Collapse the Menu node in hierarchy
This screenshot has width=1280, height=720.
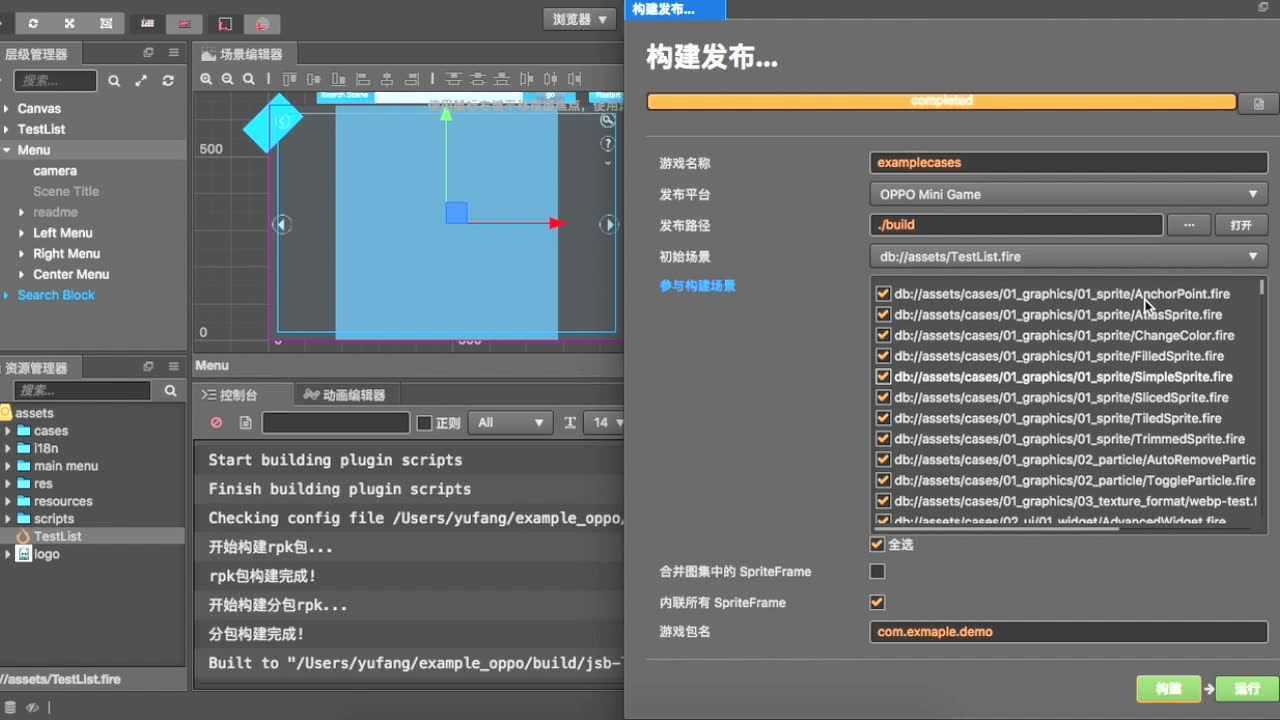click(x=7, y=150)
